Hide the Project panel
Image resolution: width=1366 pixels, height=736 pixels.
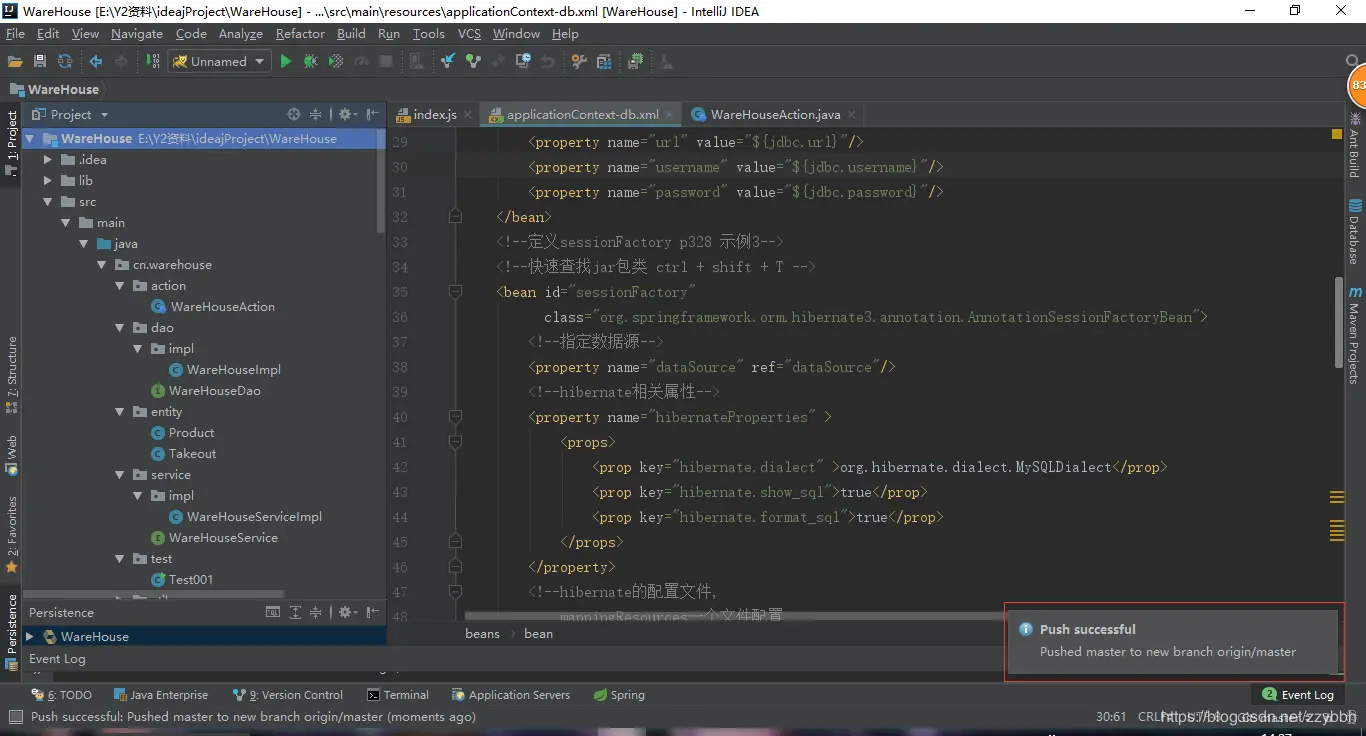[373, 114]
